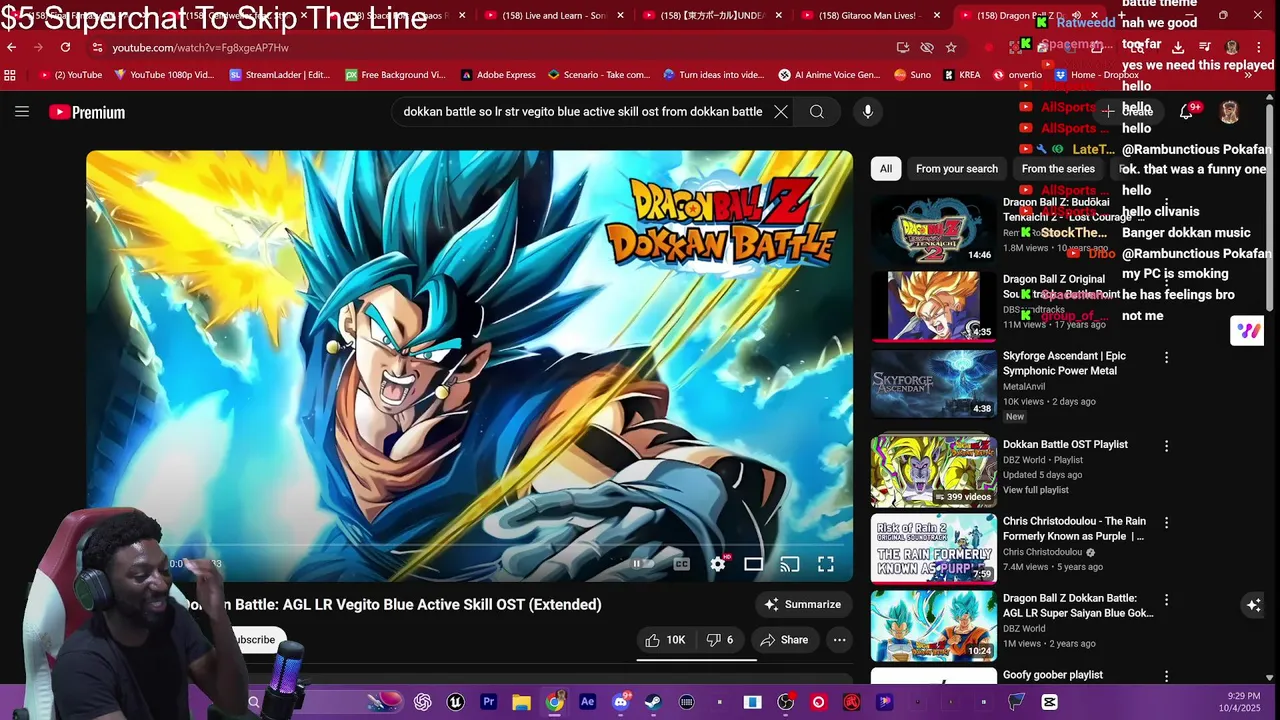Start voice search with the microphone

tap(868, 112)
